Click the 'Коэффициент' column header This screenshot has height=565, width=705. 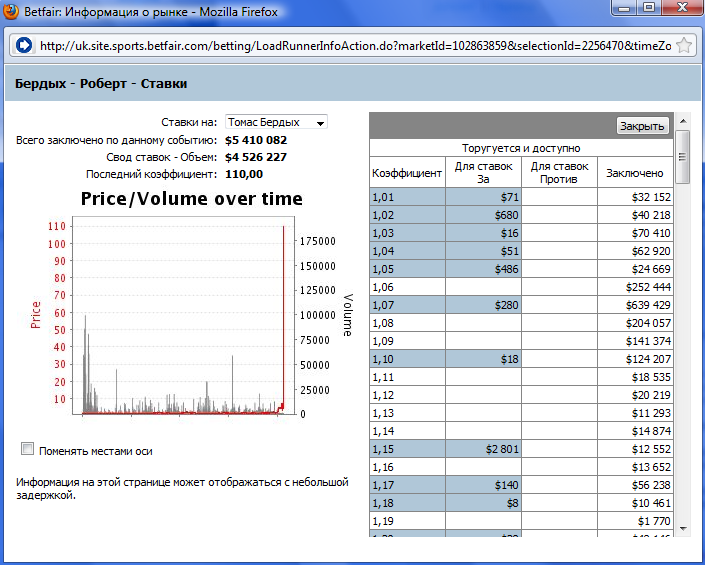pyautogui.click(x=407, y=173)
